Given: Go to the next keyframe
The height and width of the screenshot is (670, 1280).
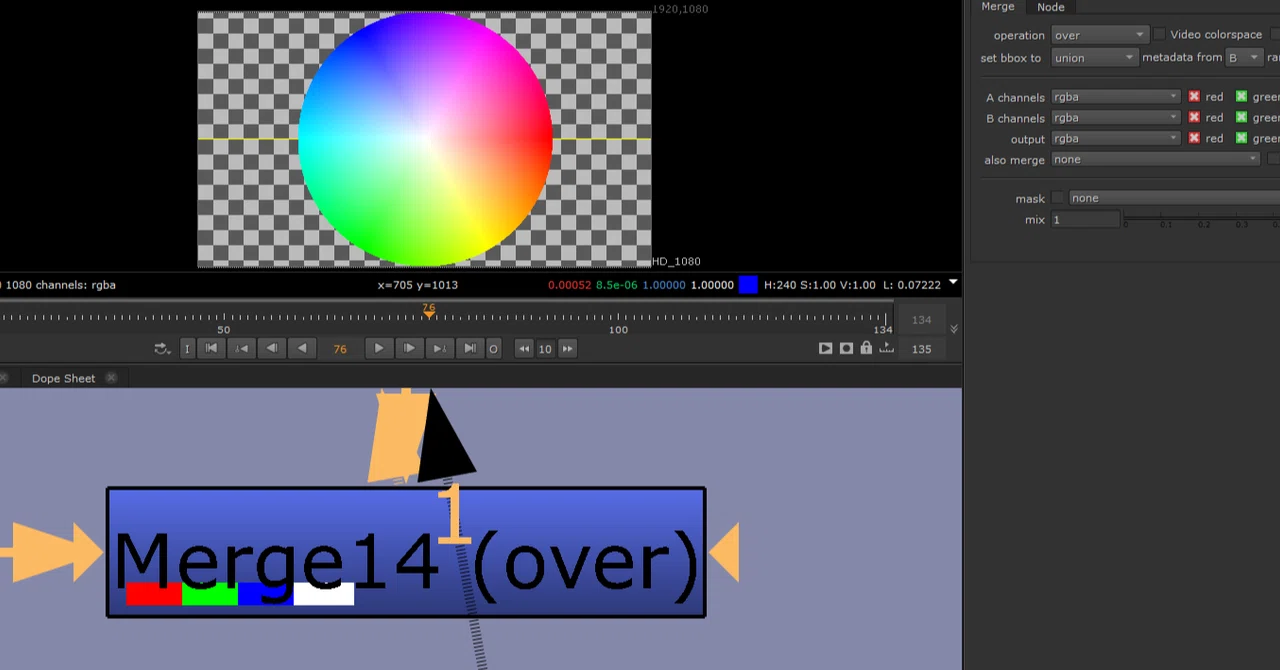Looking at the screenshot, I should pos(439,348).
